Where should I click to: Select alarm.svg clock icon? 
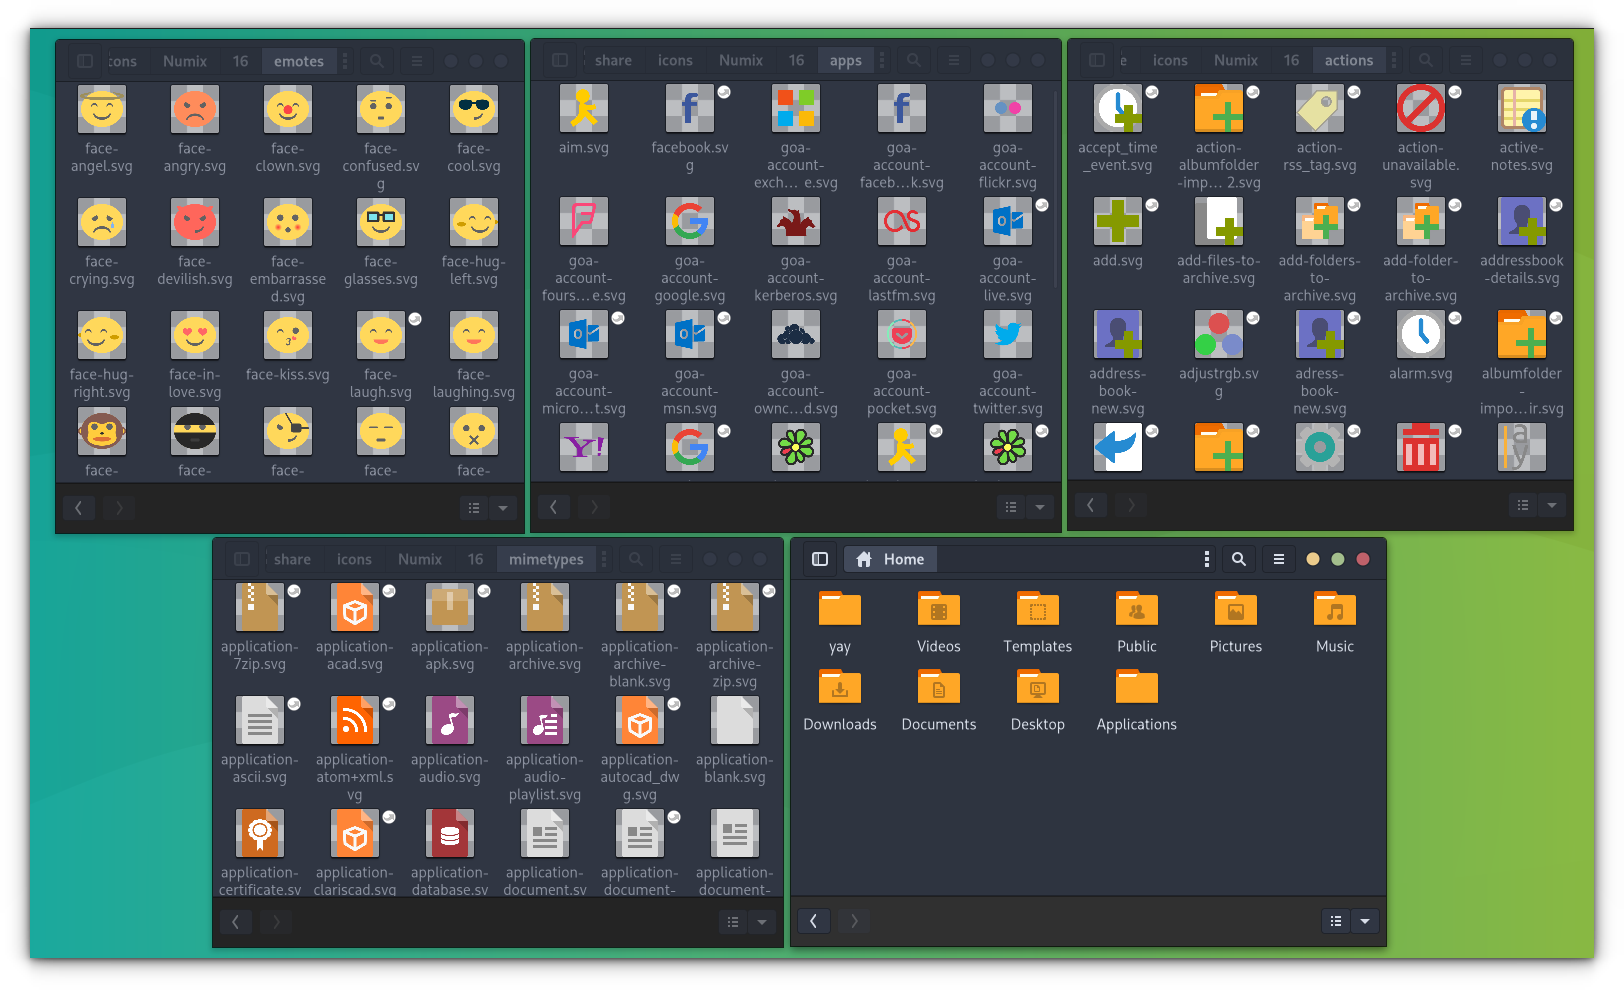click(x=1421, y=335)
